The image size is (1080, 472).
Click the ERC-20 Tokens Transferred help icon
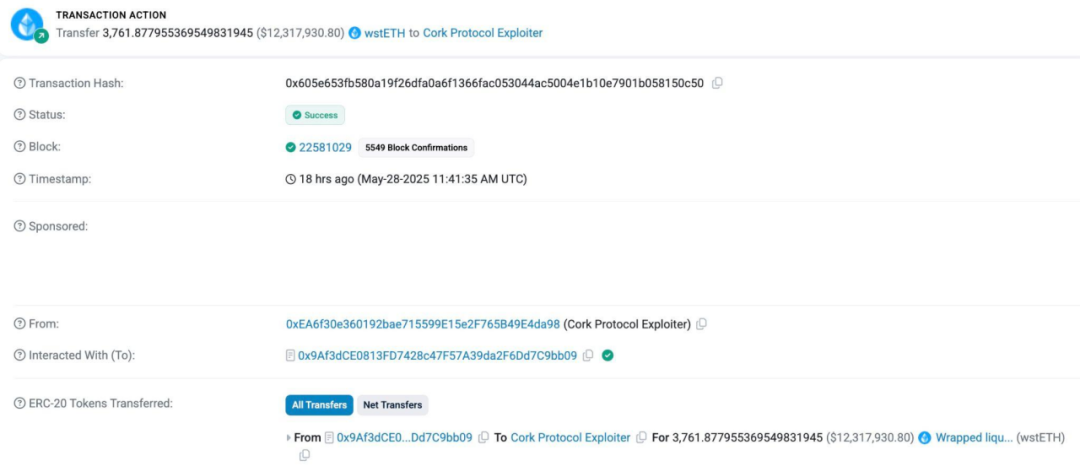[19, 404]
